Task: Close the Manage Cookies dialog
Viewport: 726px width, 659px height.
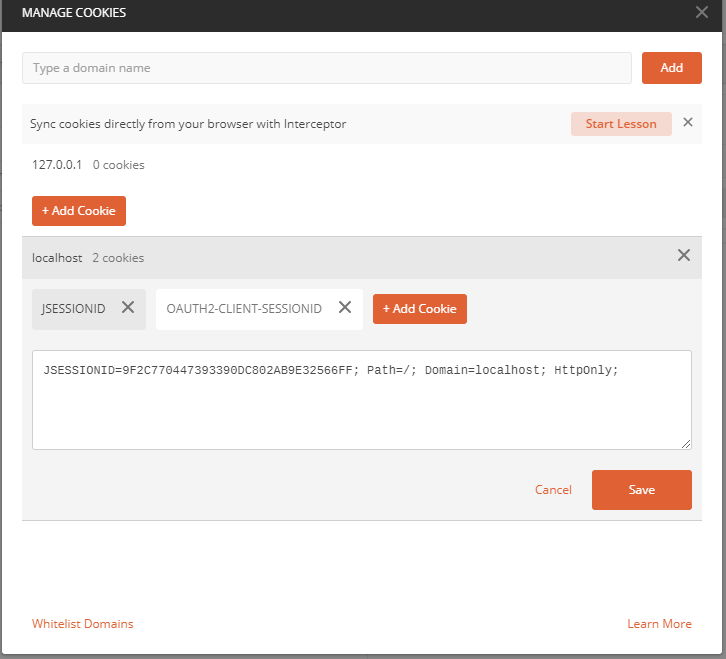Action: (701, 12)
